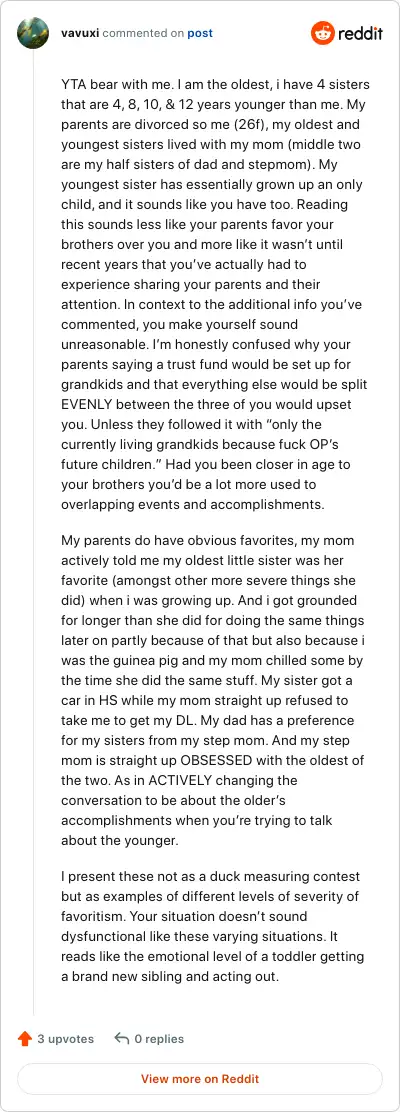
Task: Click the orange Reddit Snoo logo icon
Action: pyautogui.click(x=322, y=33)
